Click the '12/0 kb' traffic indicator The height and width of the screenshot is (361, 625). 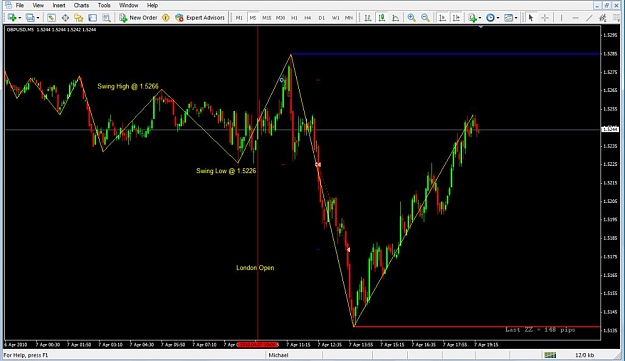585,355
